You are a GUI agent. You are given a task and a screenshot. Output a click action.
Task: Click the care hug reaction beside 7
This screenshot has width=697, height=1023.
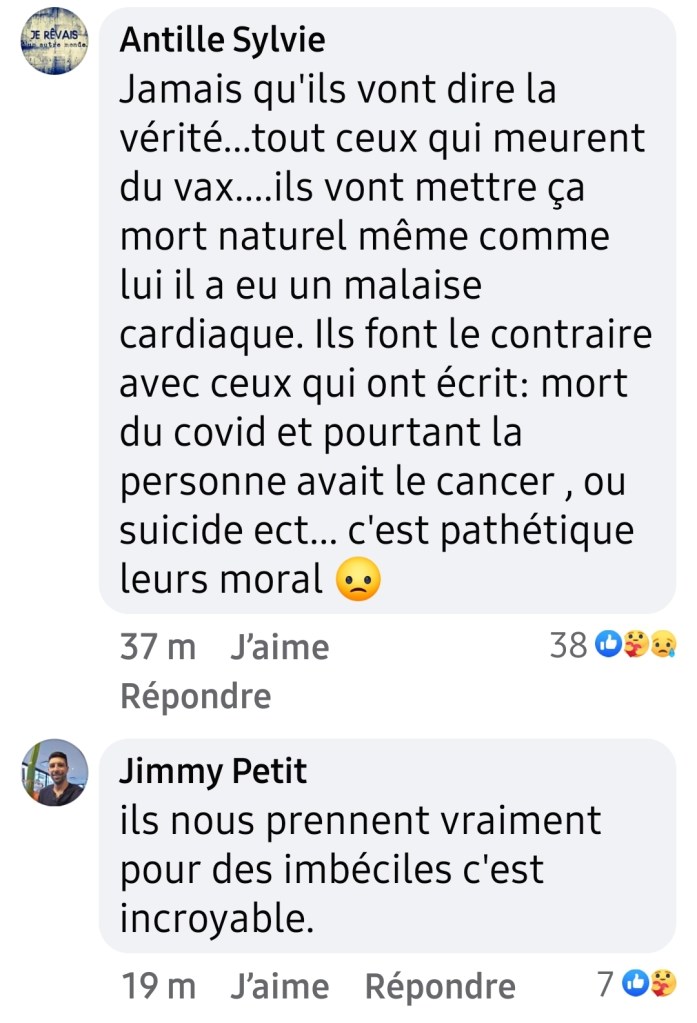[663, 983]
